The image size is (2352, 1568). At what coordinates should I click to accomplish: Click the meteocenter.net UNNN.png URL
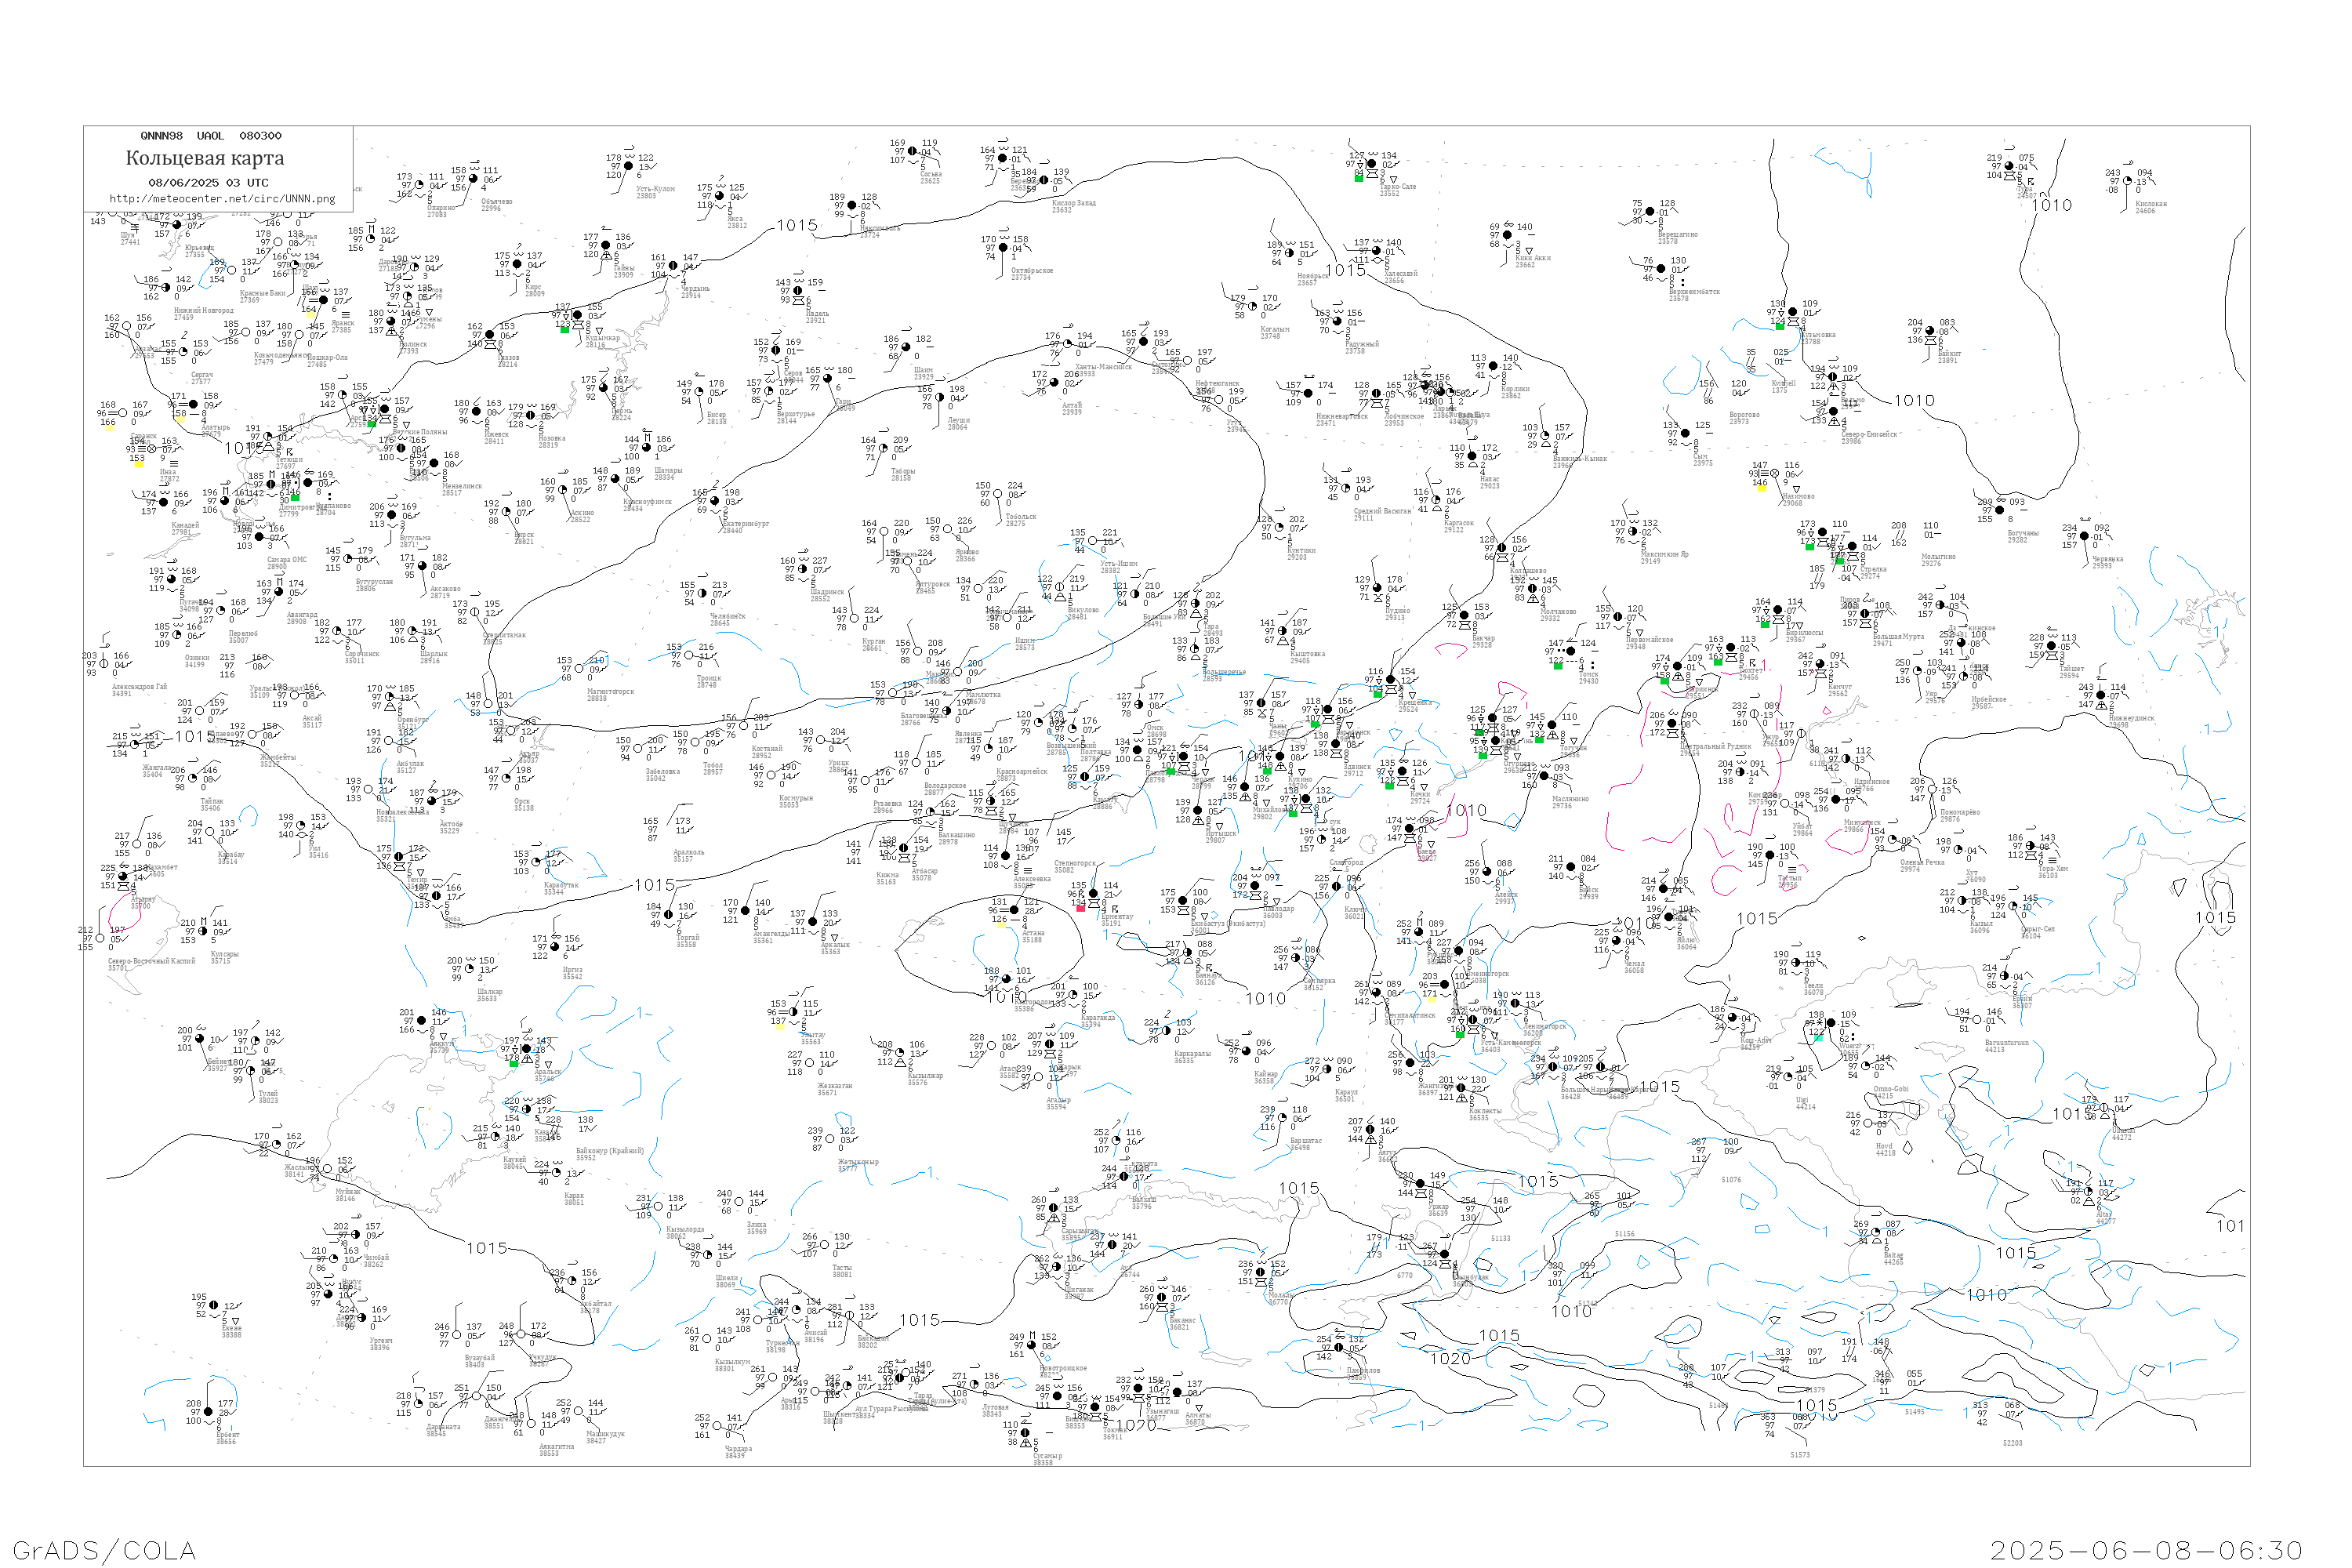pyautogui.click(x=221, y=198)
